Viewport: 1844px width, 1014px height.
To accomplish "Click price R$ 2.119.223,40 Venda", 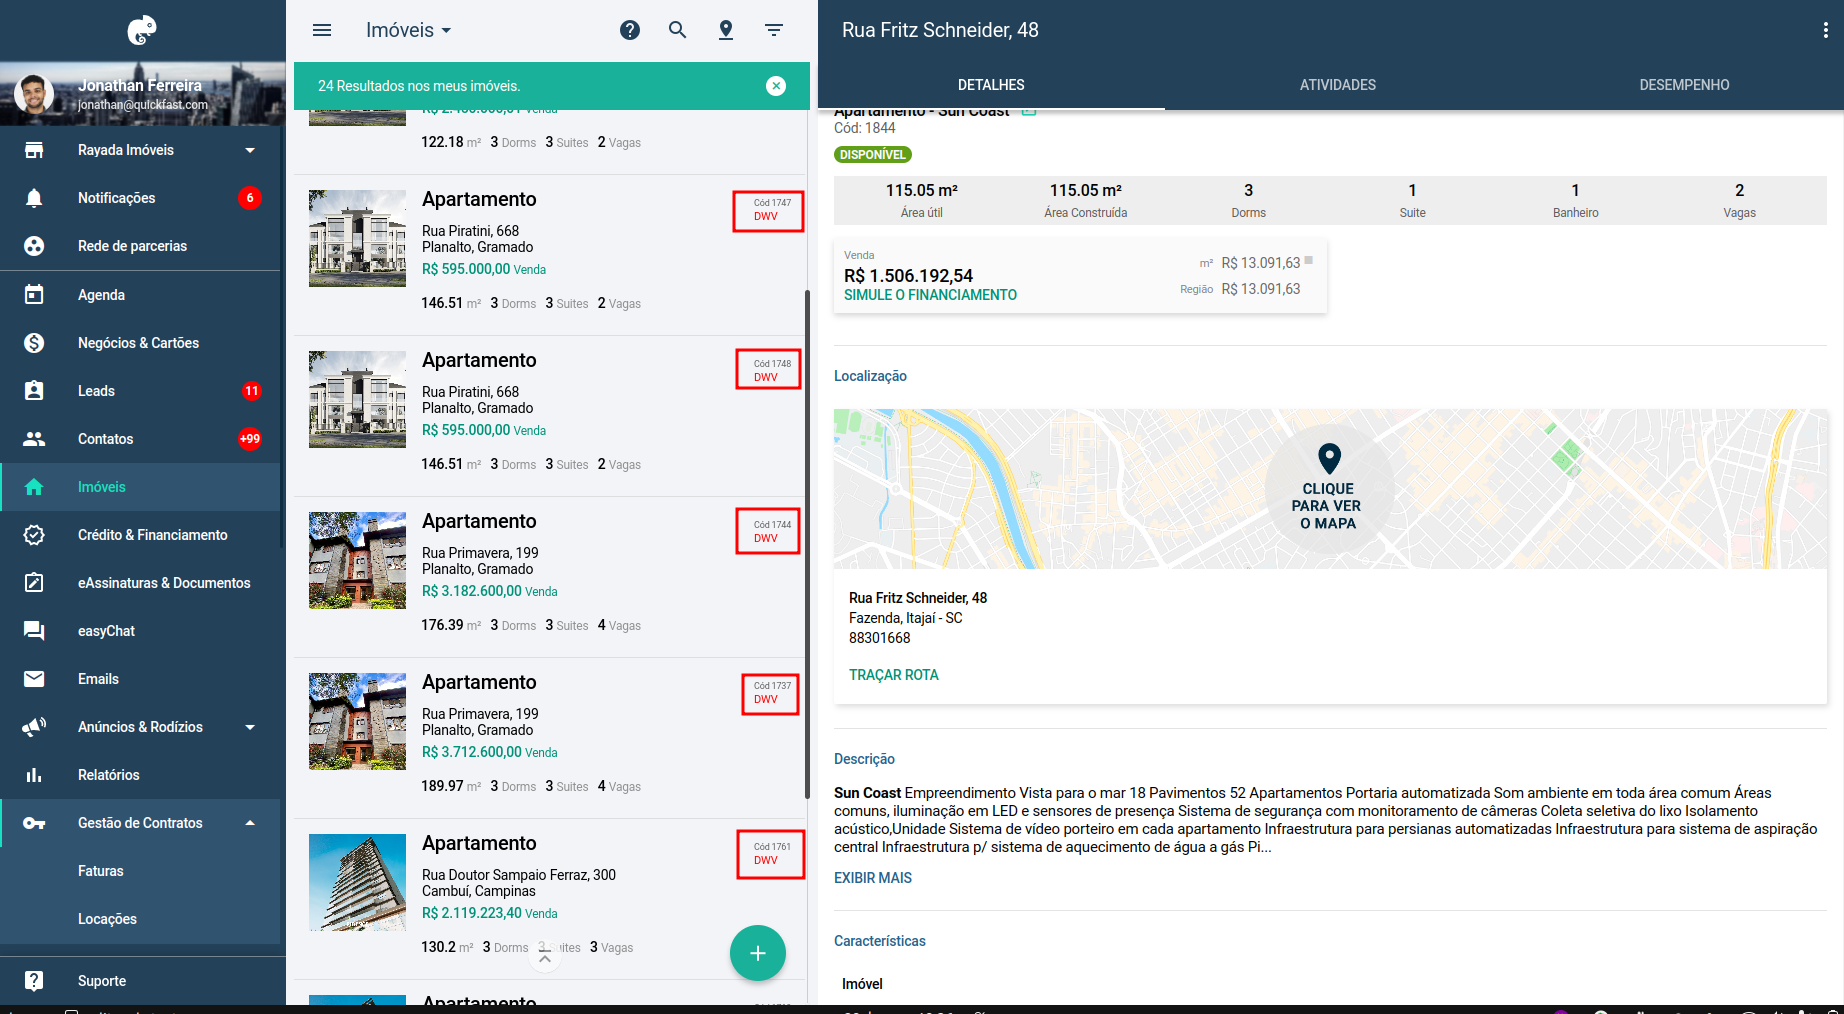I will click(x=489, y=913).
